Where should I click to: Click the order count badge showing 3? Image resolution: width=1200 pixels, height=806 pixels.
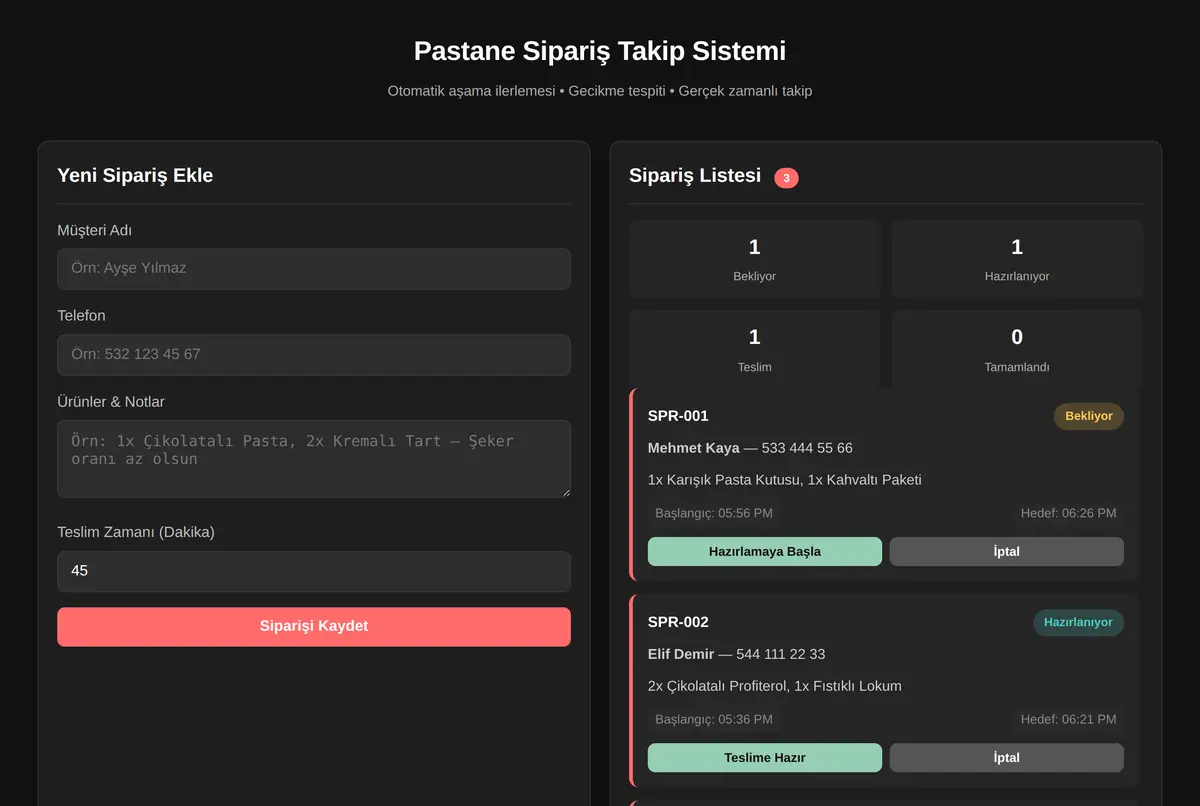[786, 178]
